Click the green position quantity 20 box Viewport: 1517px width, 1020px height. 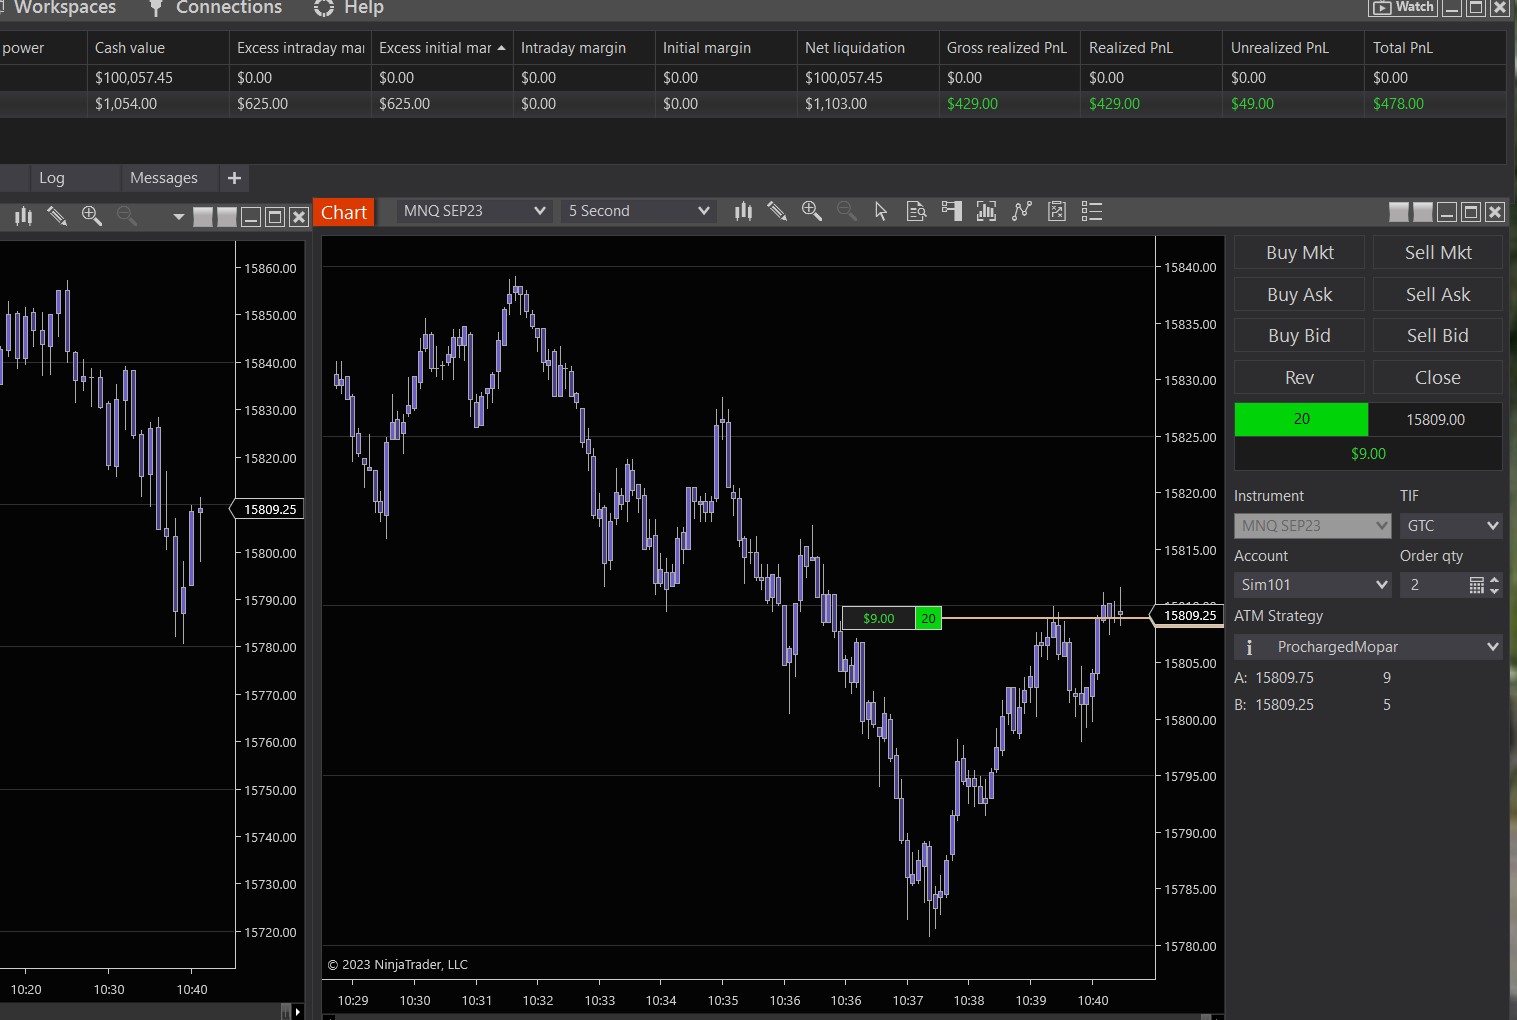click(x=1301, y=420)
